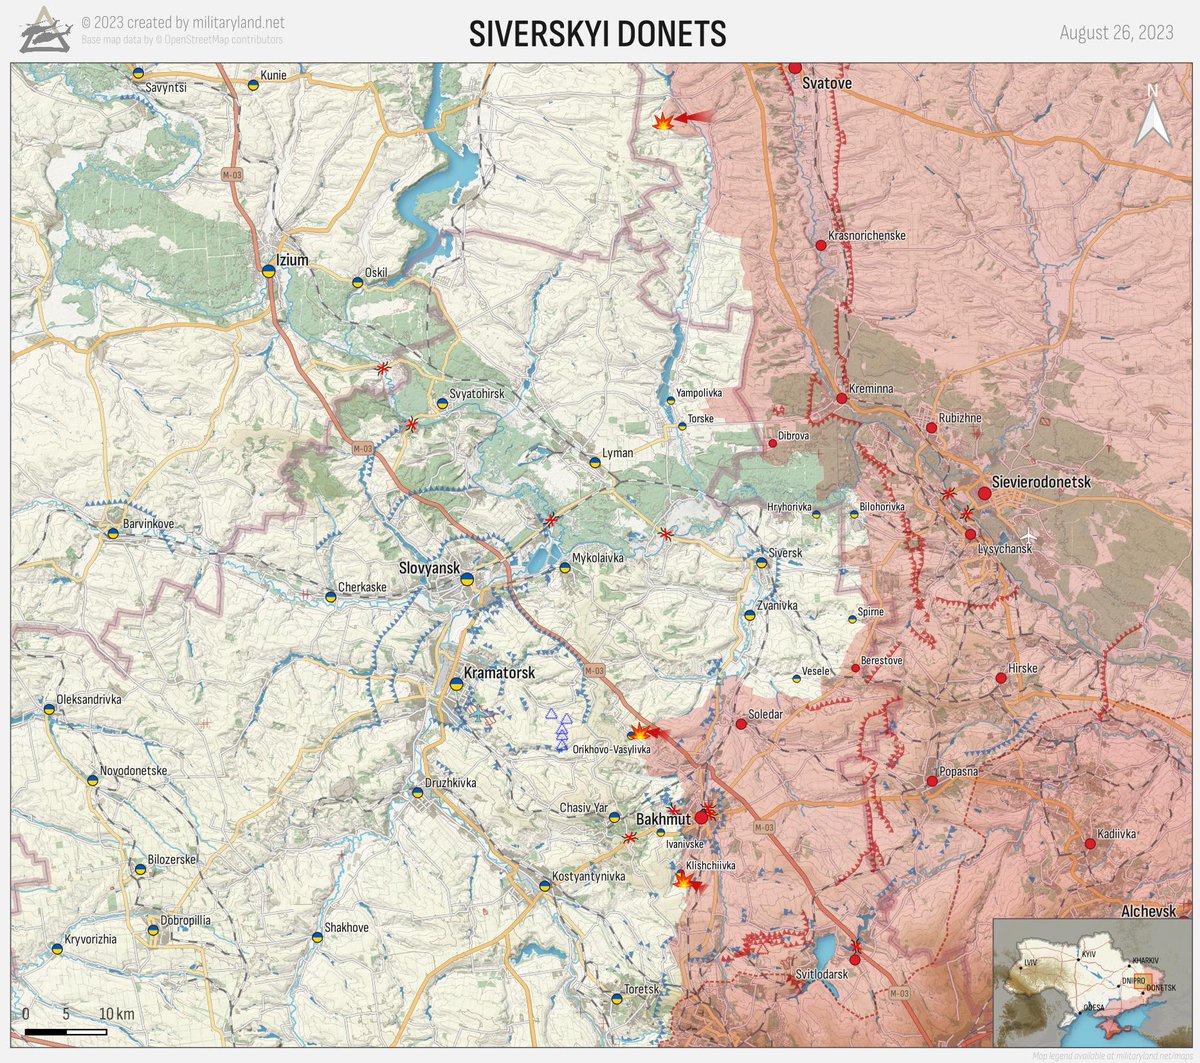
Task: Select the large red Sievierodonetsk marker
Action: tap(984, 492)
